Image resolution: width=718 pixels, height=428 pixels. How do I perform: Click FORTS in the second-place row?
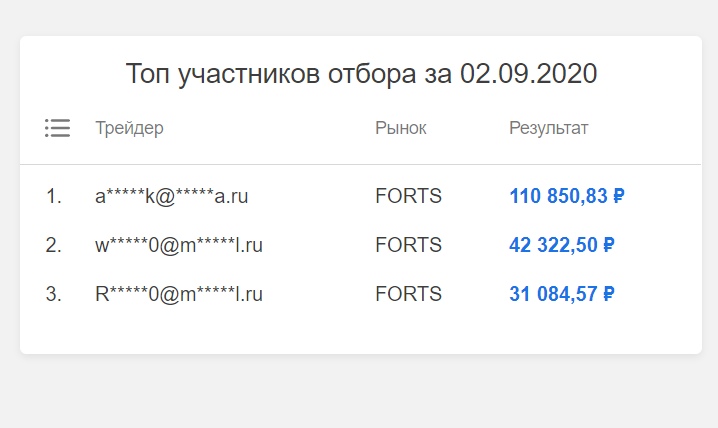(x=408, y=245)
